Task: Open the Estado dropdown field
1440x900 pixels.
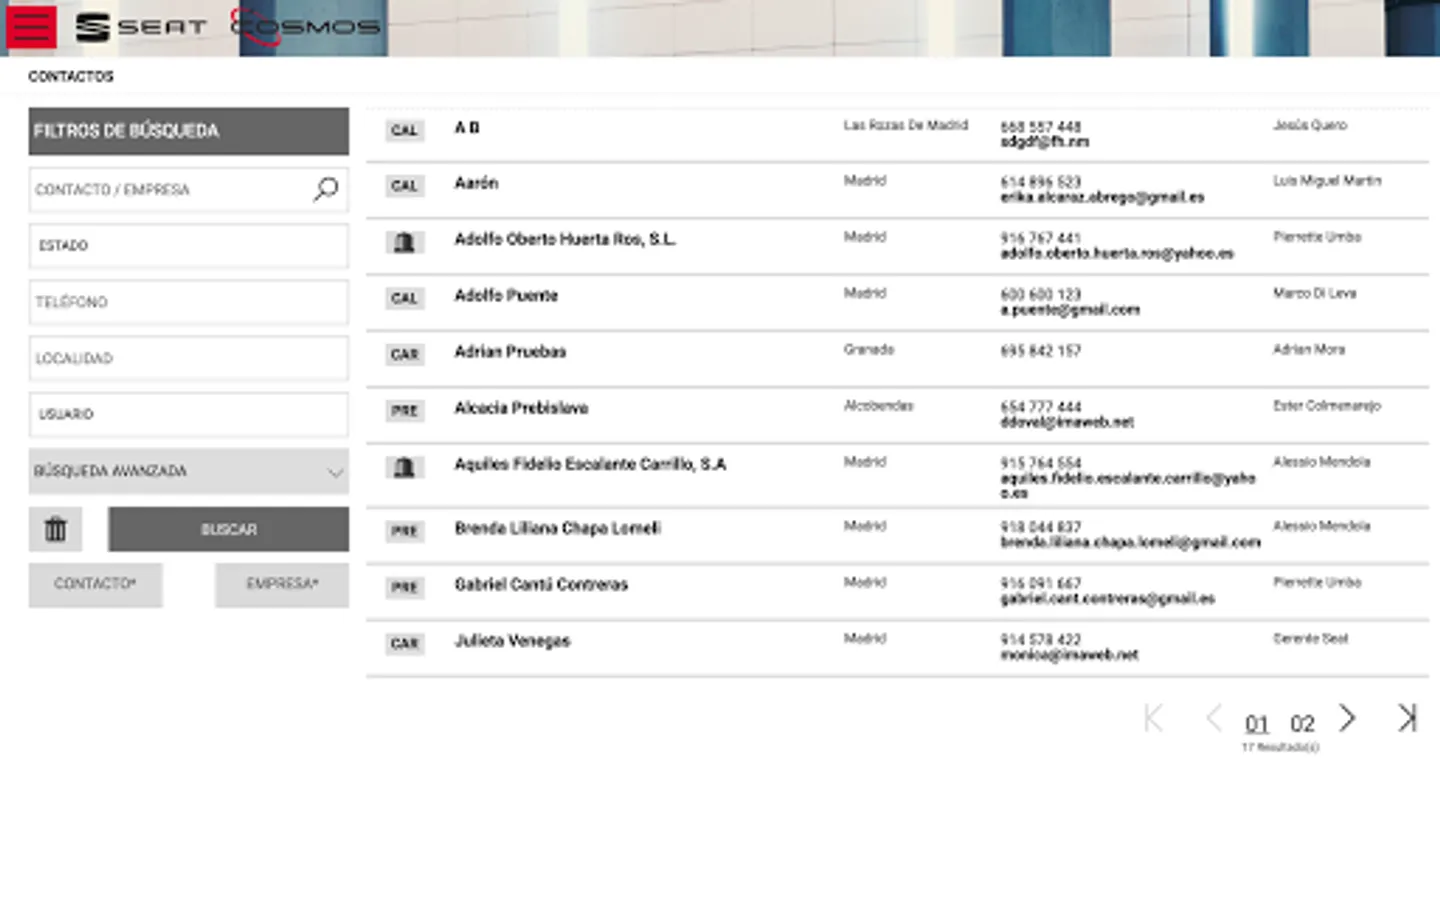Action: tap(189, 246)
